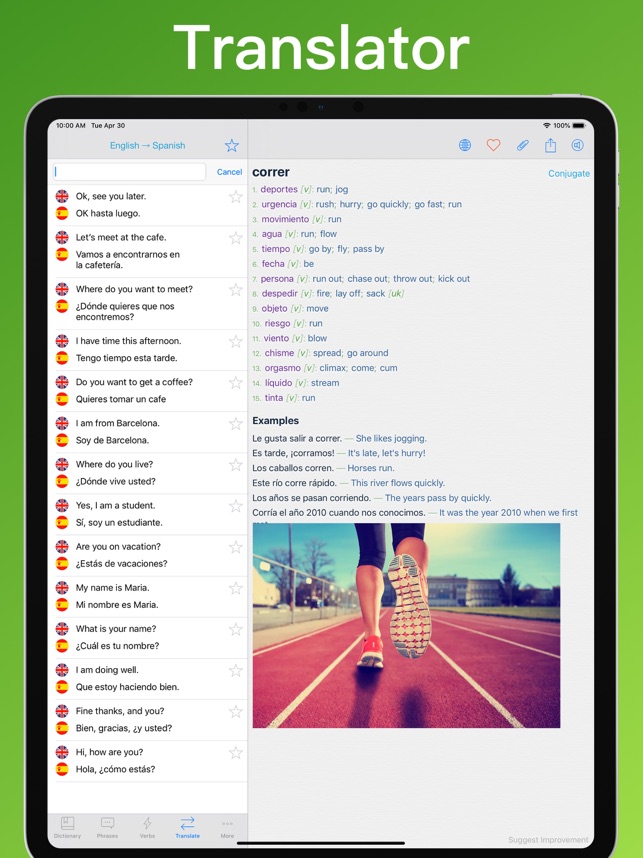Tap the running shoe photo
Image resolution: width=643 pixels, height=858 pixels.
coord(406,625)
